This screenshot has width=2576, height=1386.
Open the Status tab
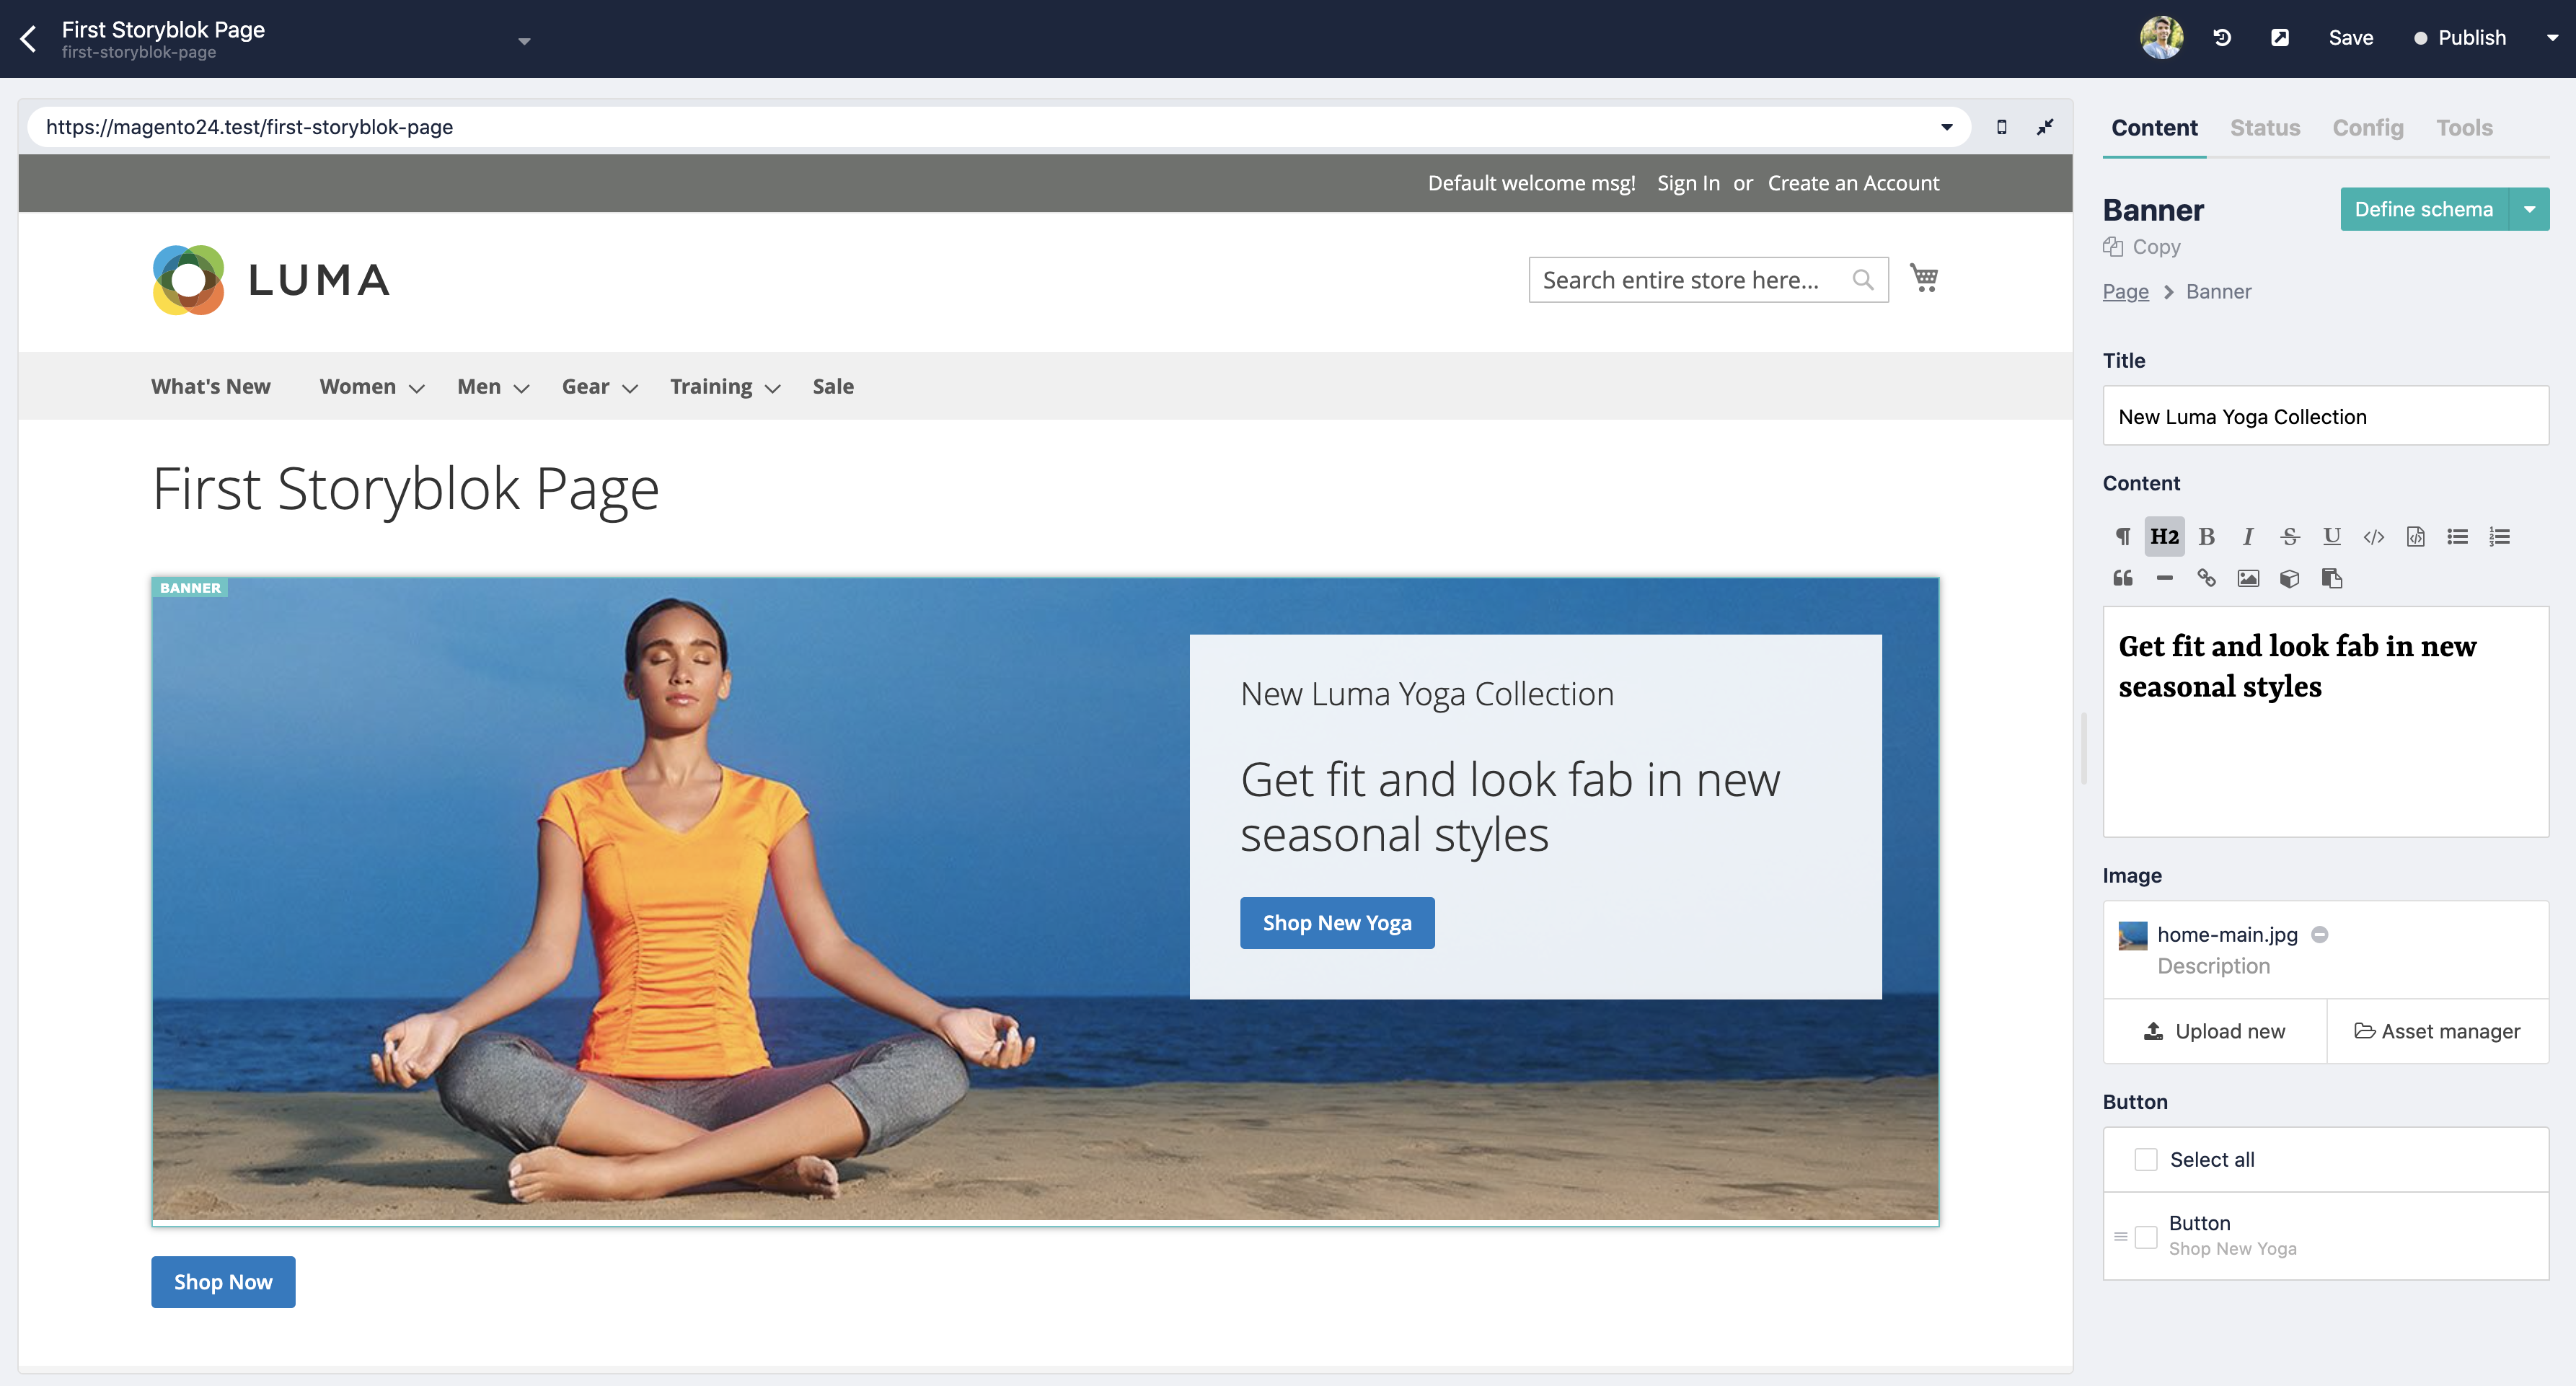2264,128
